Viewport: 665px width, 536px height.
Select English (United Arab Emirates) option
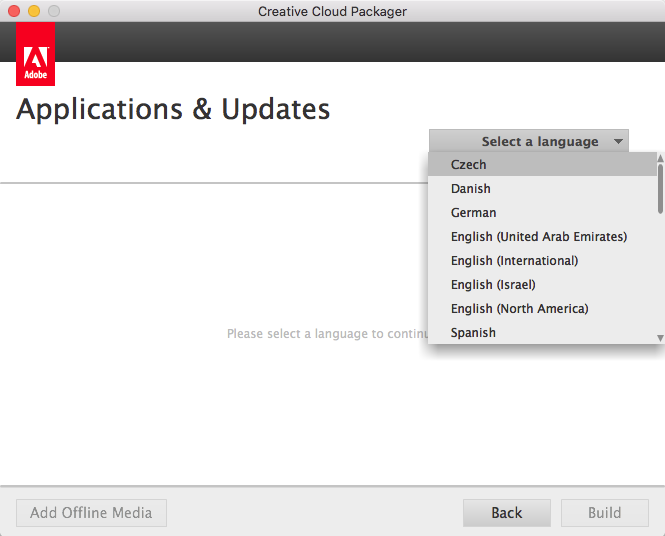point(542,237)
